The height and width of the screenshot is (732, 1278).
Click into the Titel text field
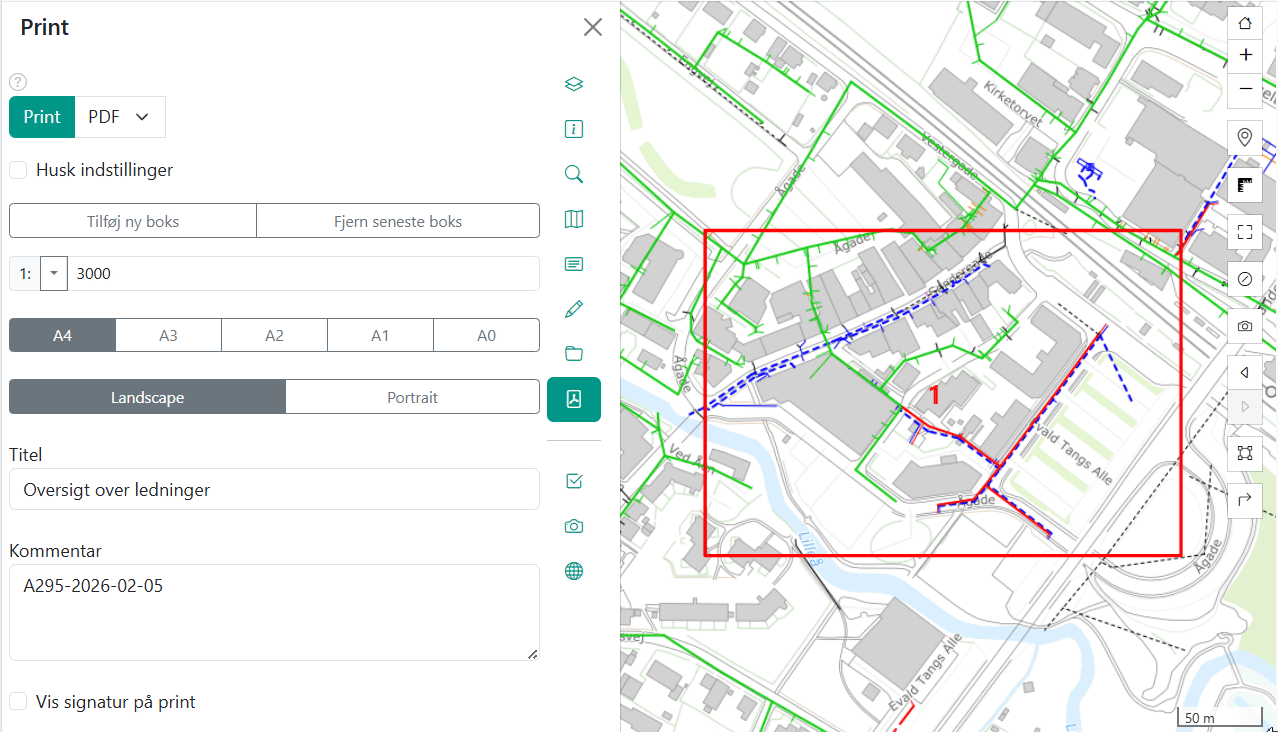[x=274, y=490]
